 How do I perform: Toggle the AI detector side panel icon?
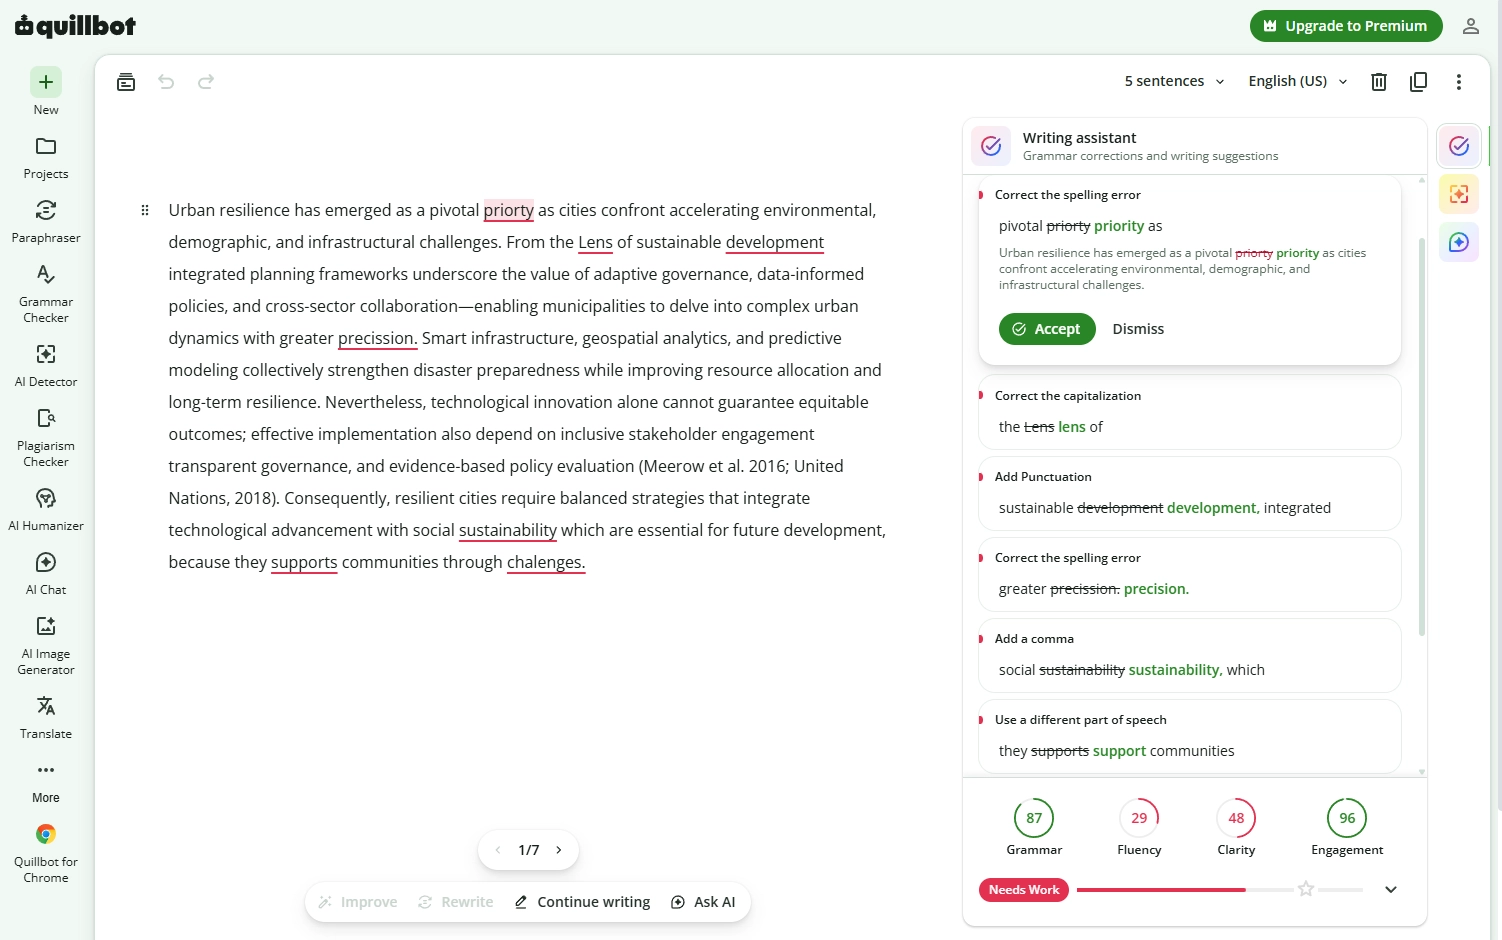point(1459,194)
